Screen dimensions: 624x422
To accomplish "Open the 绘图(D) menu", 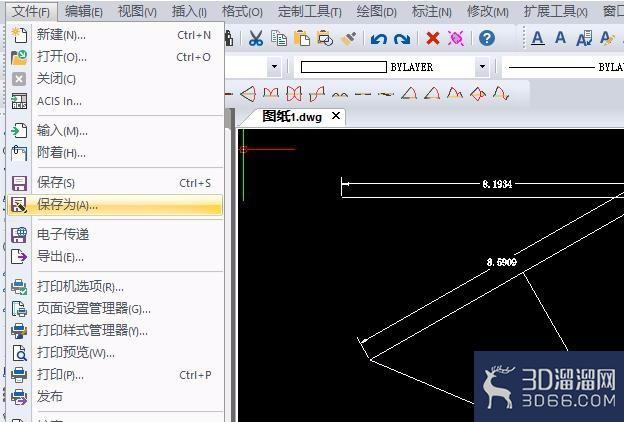I will pyautogui.click(x=376, y=11).
